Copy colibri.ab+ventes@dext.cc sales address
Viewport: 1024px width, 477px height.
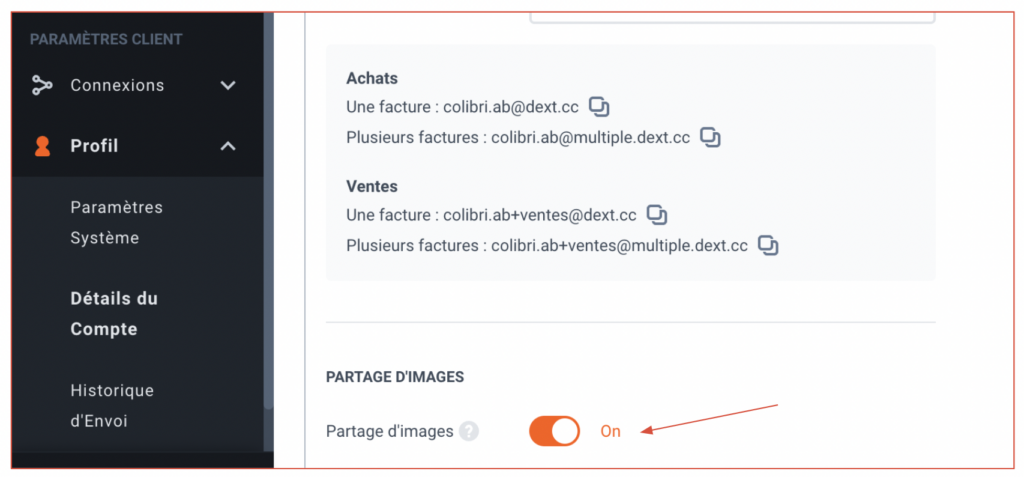coord(657,215)
